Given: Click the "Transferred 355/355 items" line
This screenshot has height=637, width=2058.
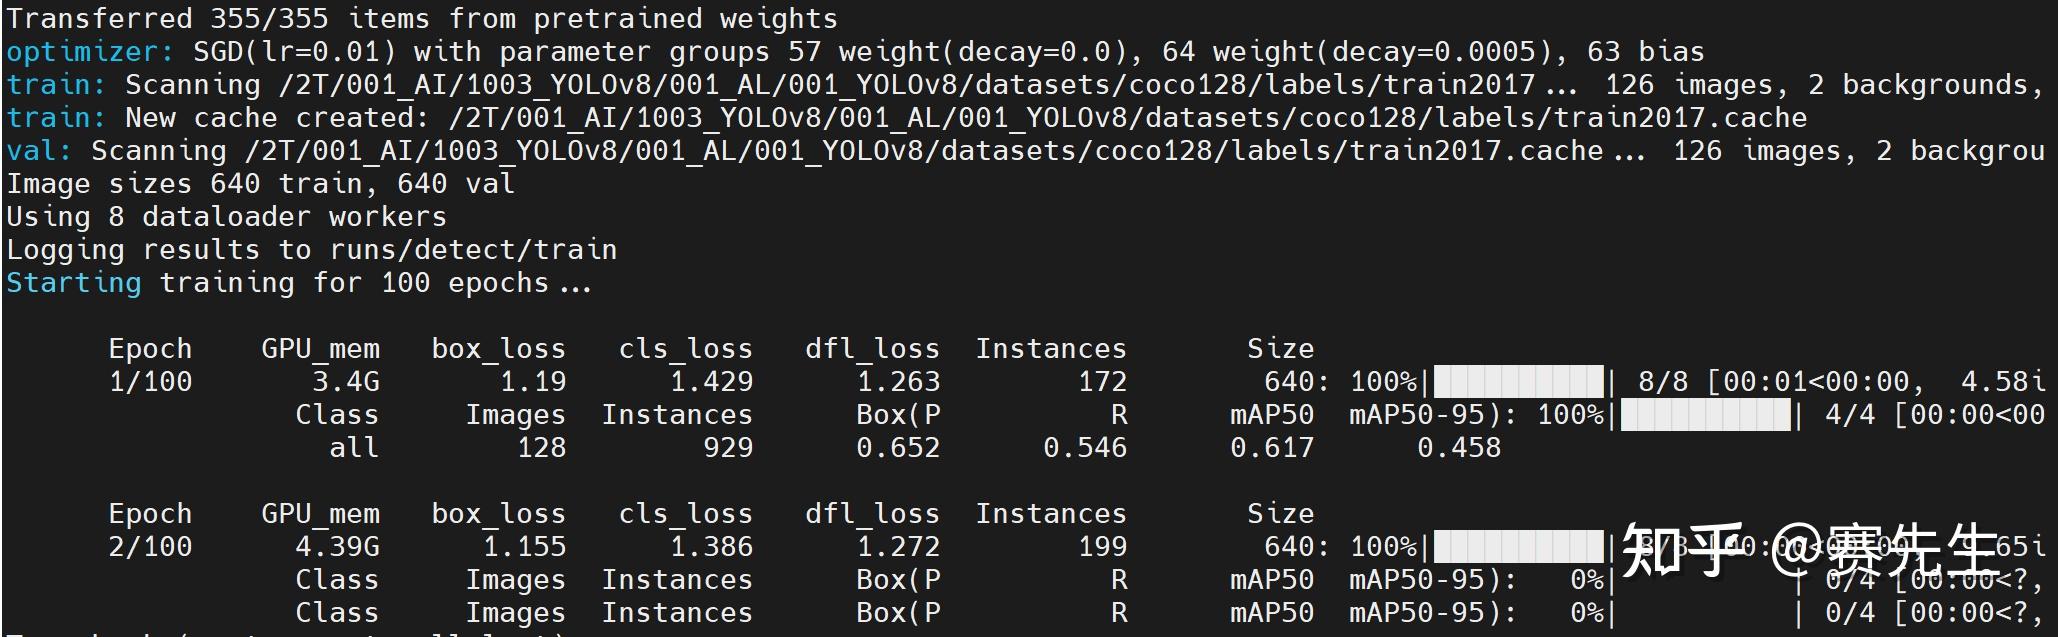Looking at the screenshot, I should tap(422, 19).
